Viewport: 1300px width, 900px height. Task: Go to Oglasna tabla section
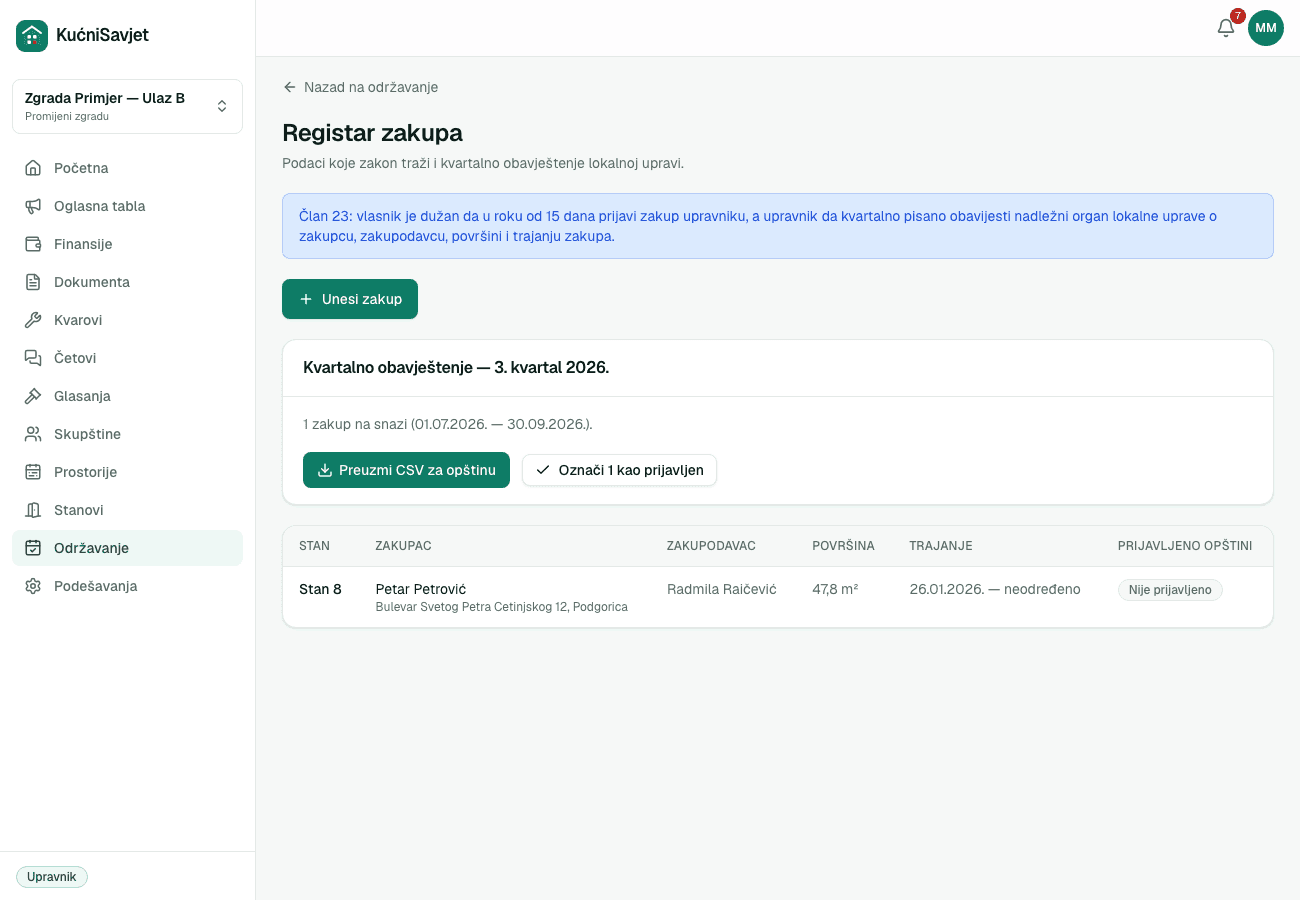tap(127, 206)
